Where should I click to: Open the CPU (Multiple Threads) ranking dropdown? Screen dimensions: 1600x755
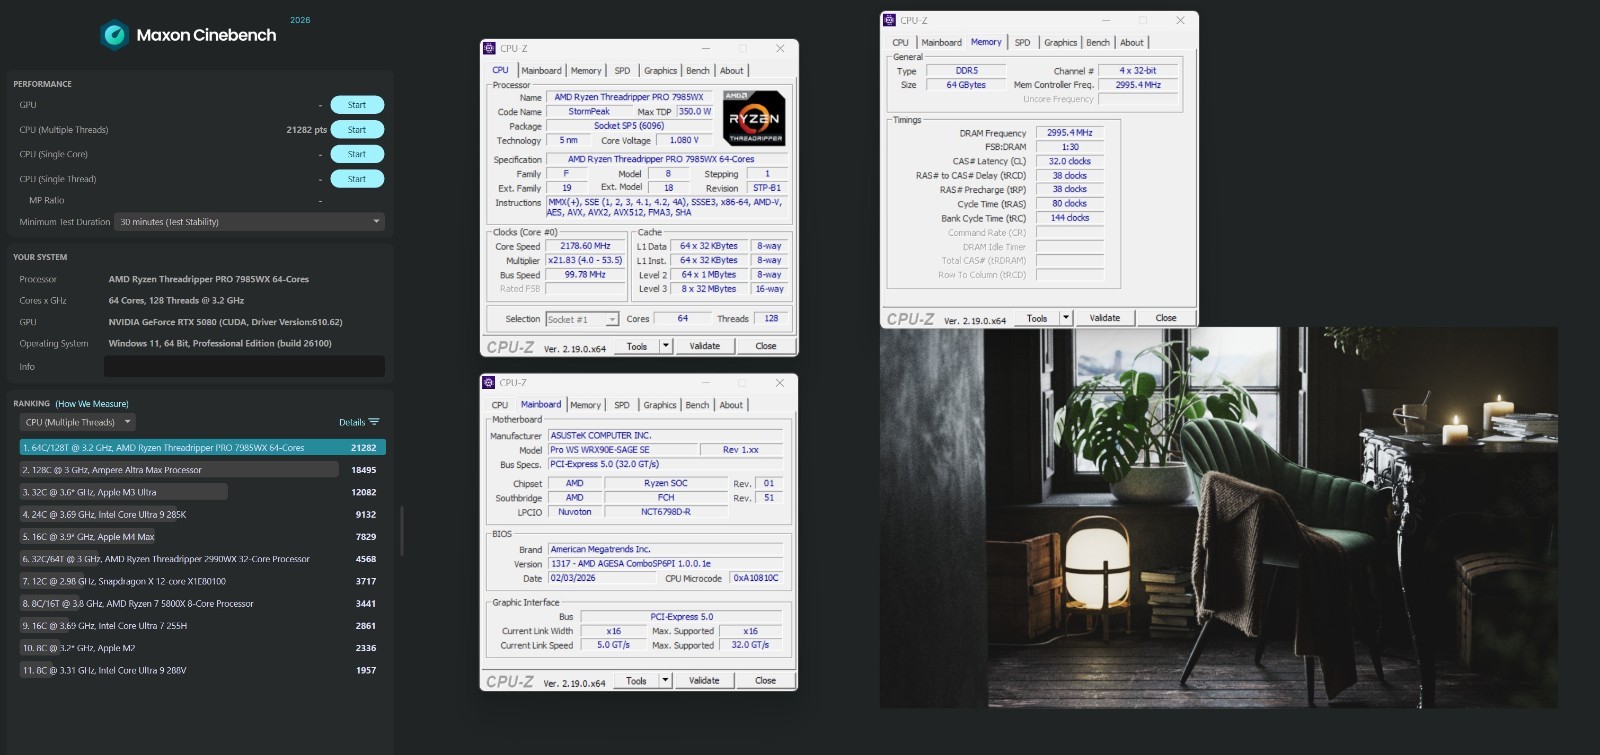pos(78,422)
